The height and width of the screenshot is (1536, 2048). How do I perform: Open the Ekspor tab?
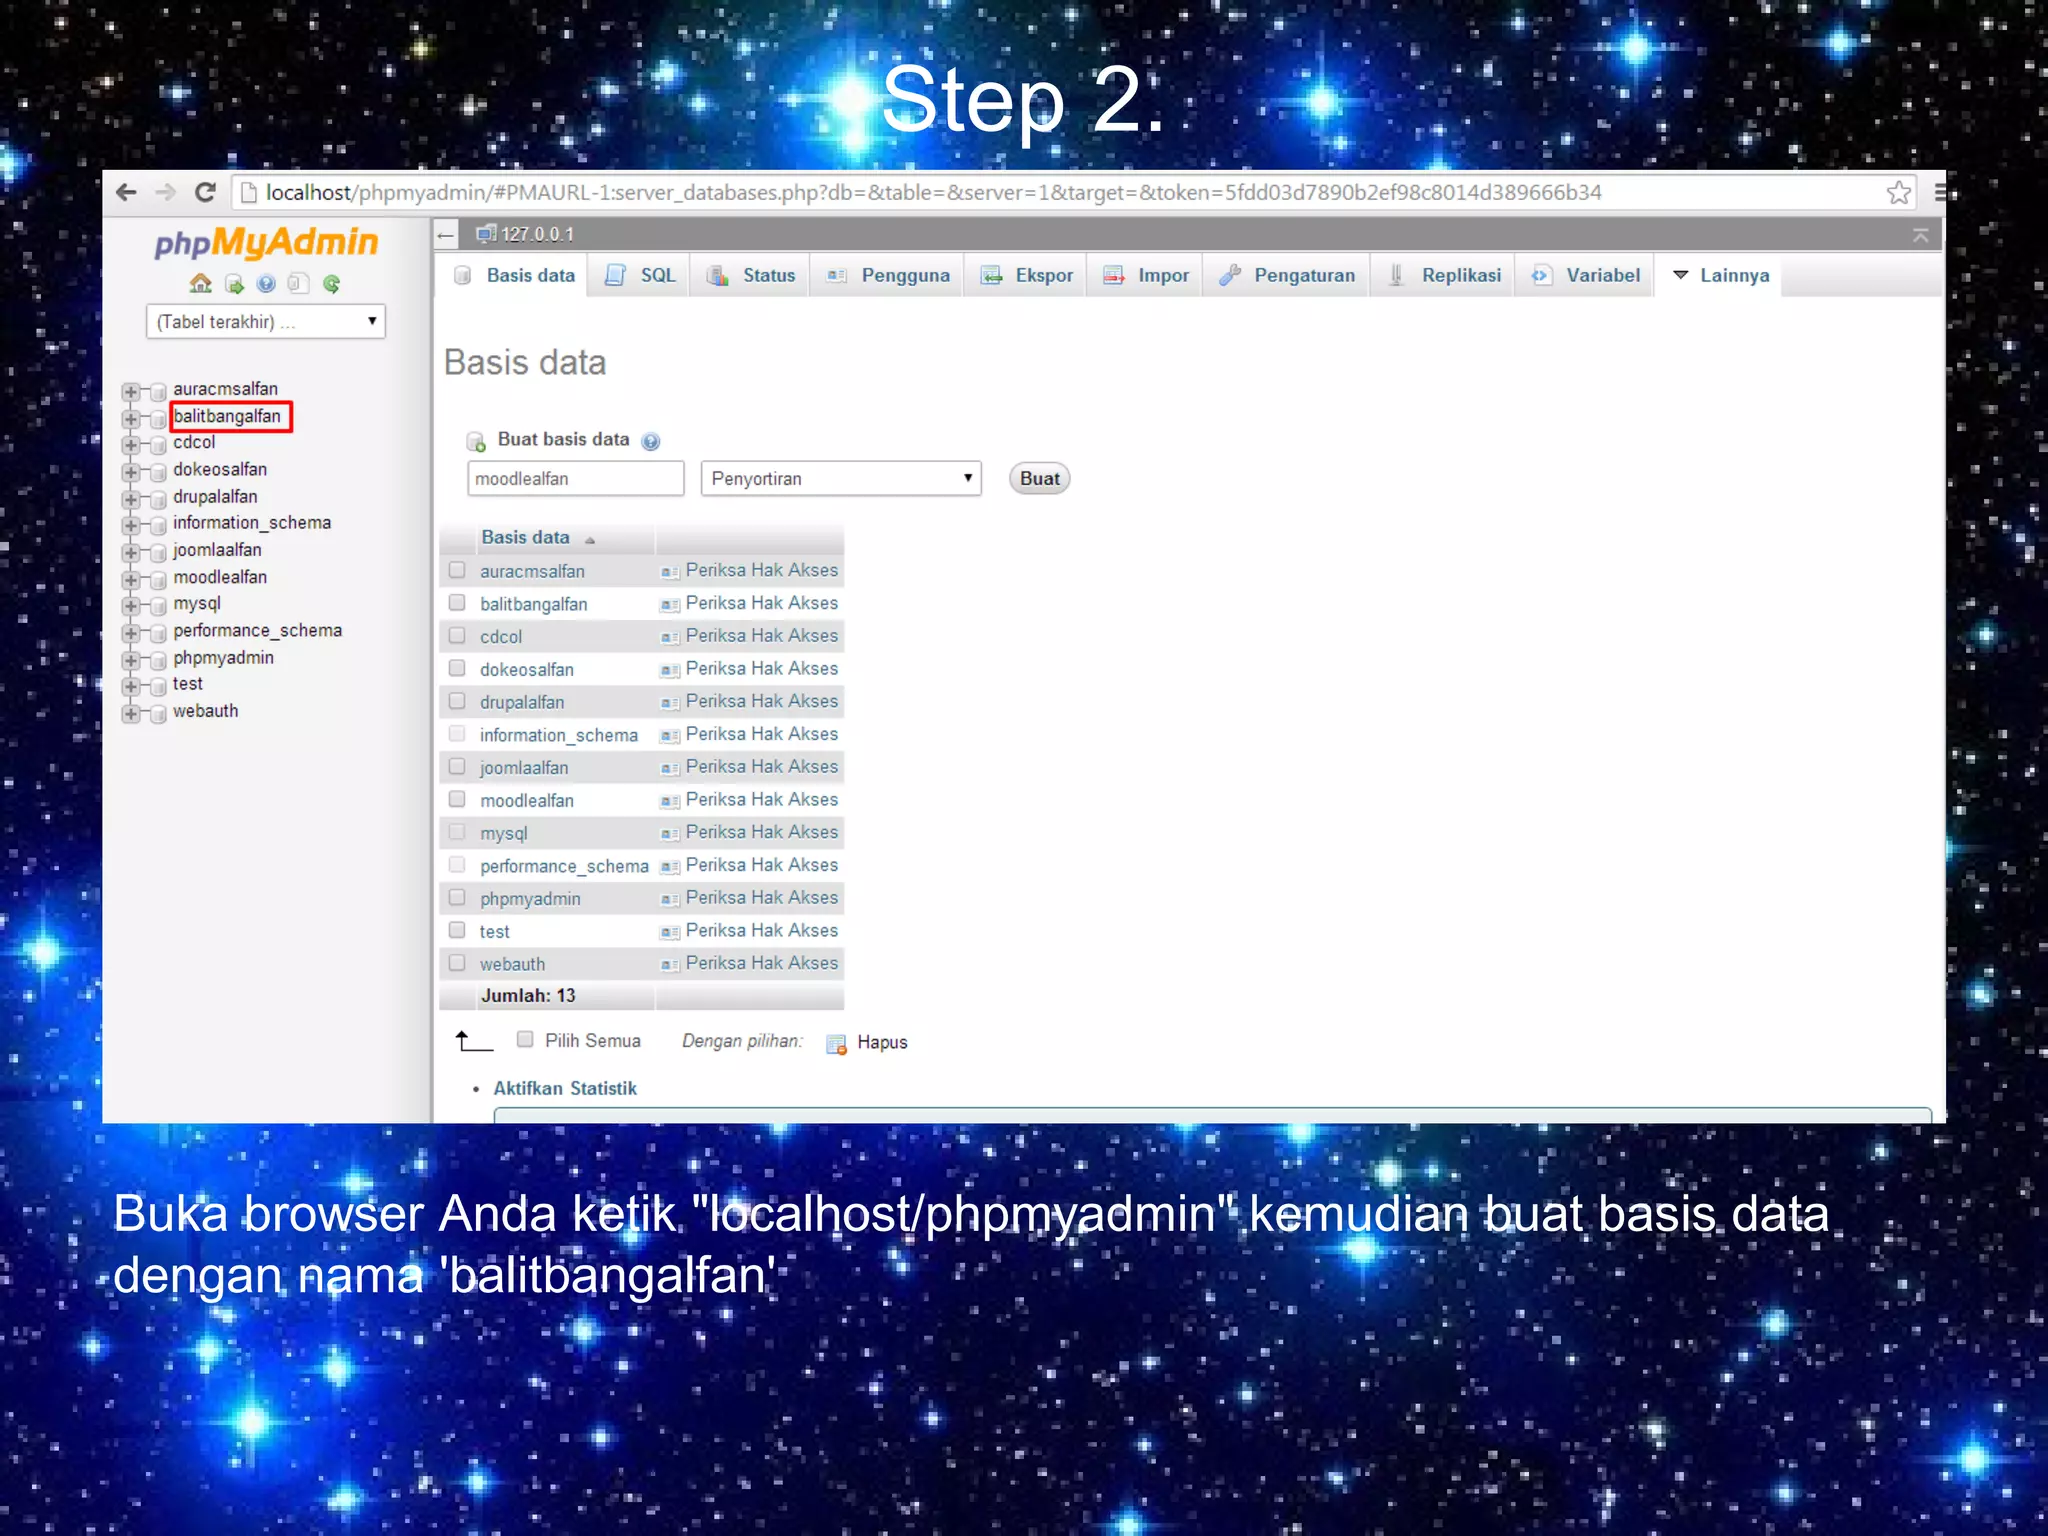(x=1026, y=275)
